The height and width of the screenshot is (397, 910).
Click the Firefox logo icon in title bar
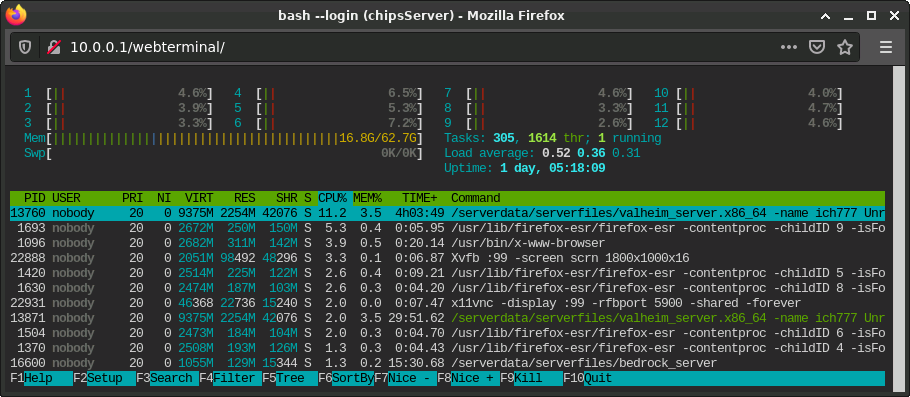tap(16, 15)
